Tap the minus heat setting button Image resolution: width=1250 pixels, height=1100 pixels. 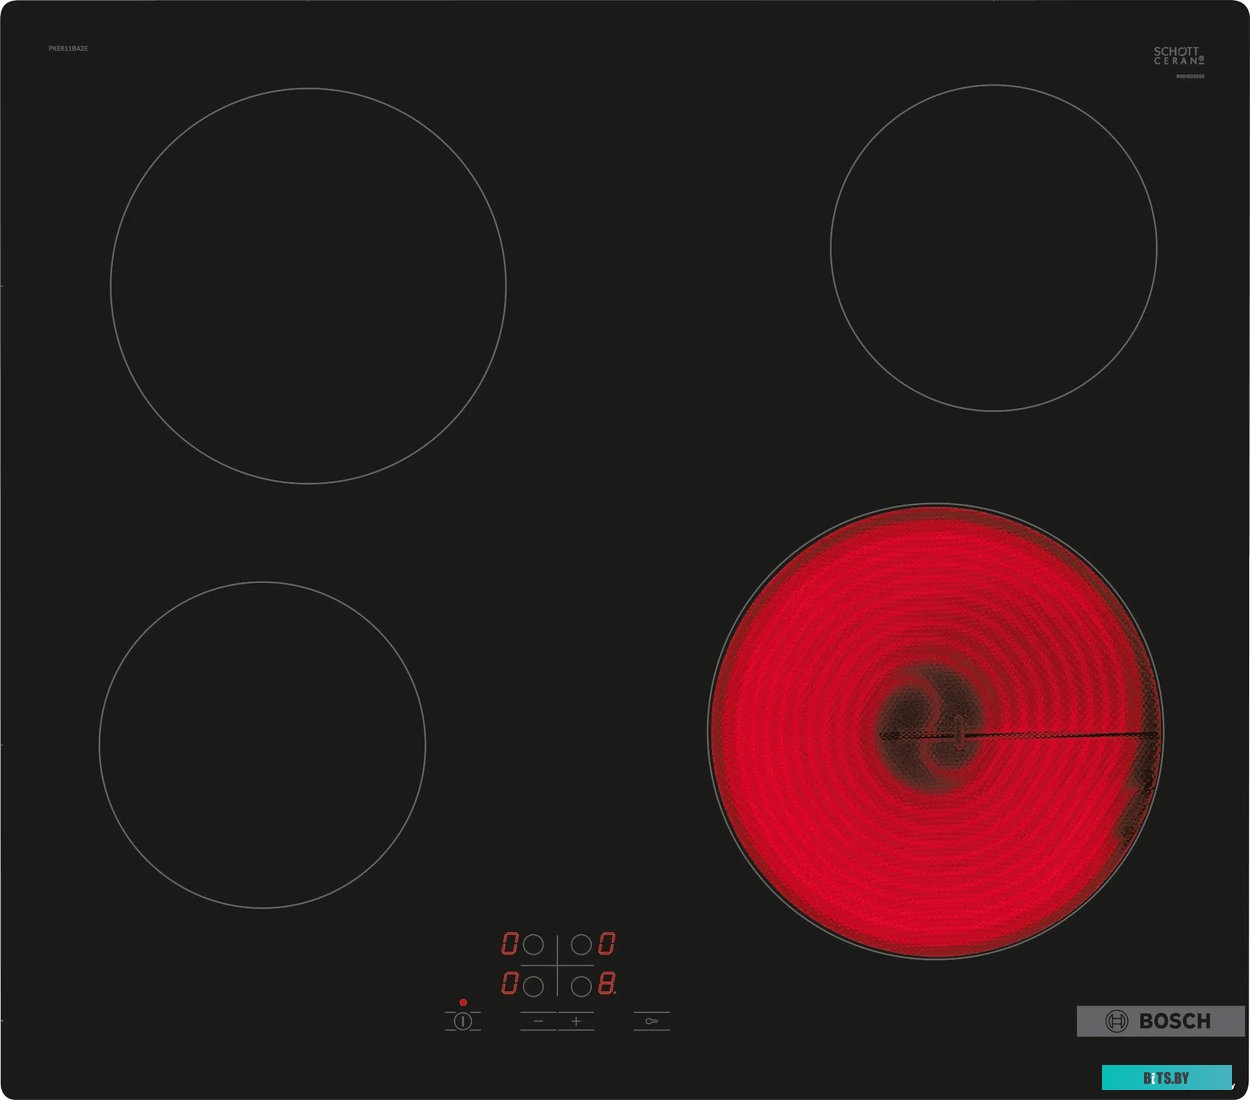(538, 1021)
